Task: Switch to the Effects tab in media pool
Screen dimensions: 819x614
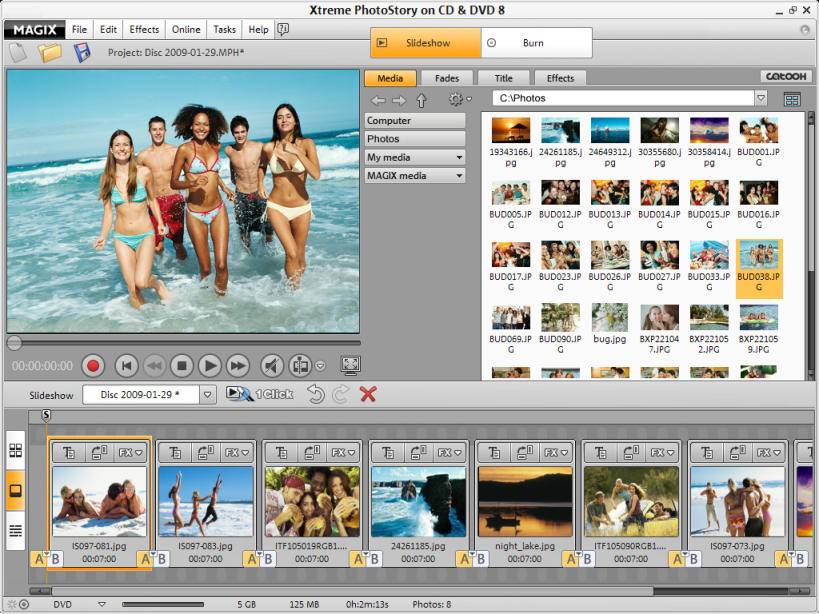Action: tap(560, 78)
